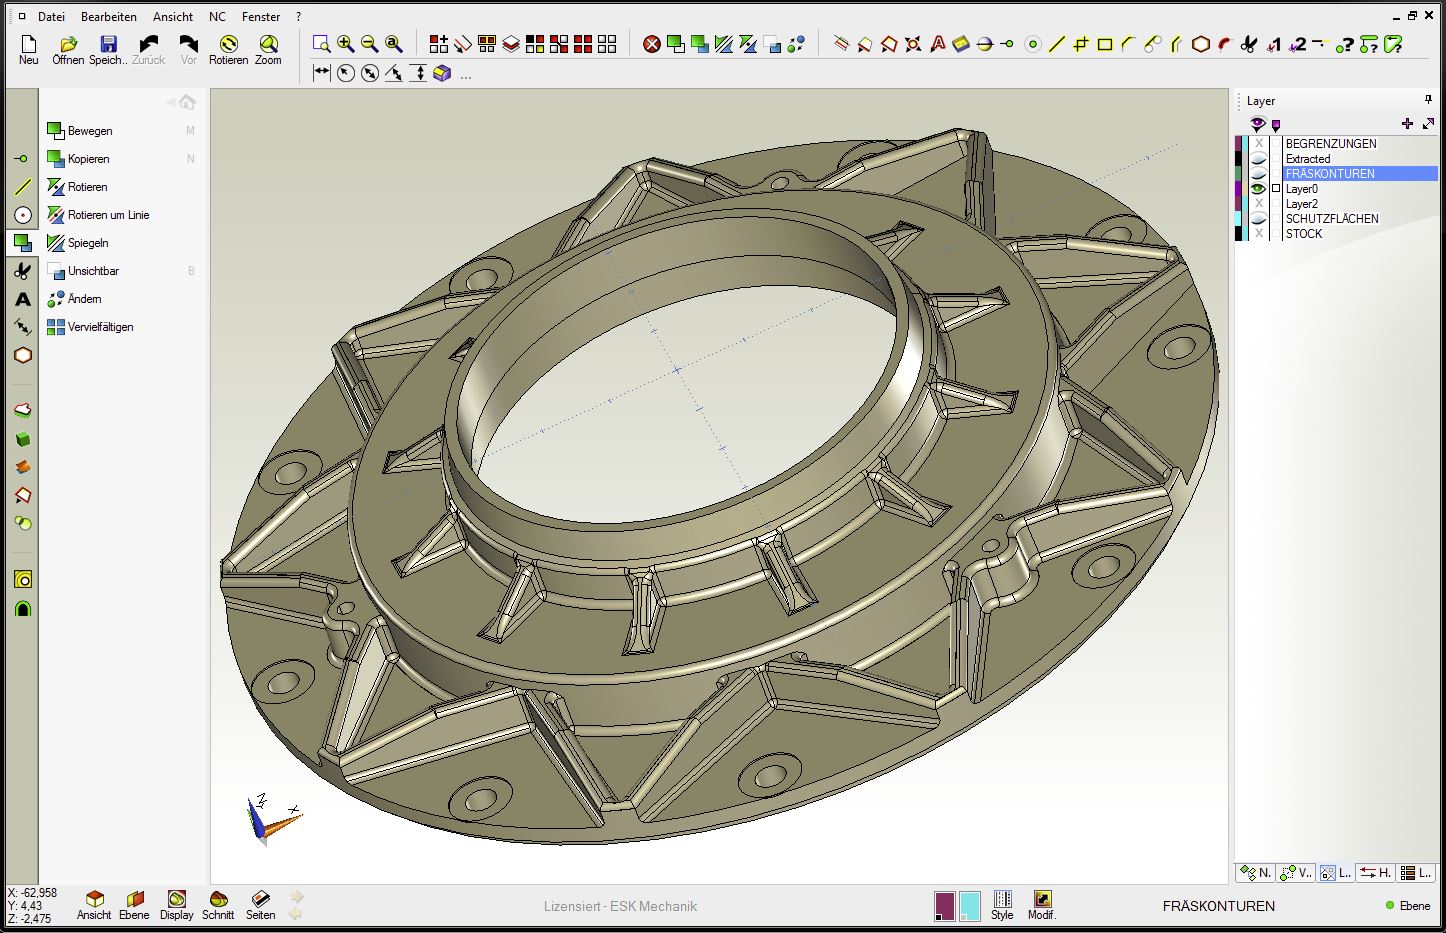
Task: Choose the Kopieren command
Action: coord(78,159)
